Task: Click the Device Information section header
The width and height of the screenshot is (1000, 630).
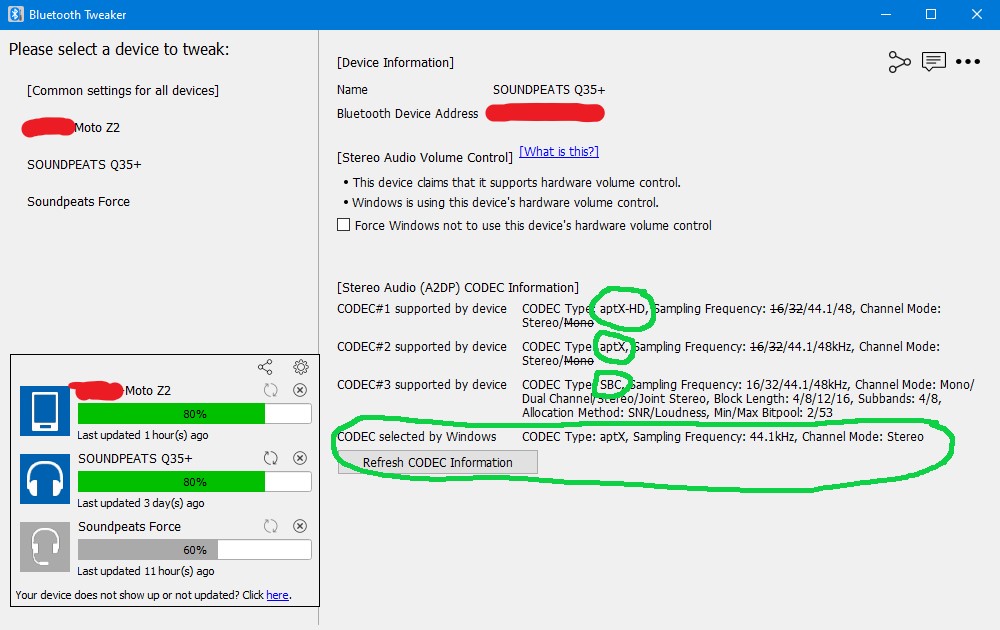Action: pyautogui.click(x=395, y=62)
